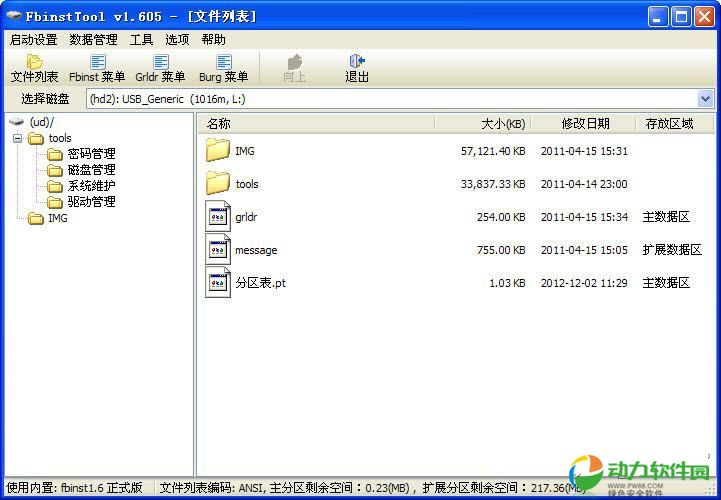Select the tools folder in file list
The image size is (721, 500).
pyautogui.click(x=246, y=184)
